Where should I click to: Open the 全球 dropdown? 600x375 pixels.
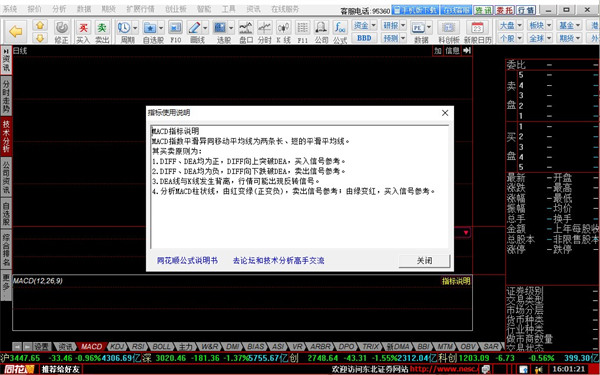click(x=540, y=38)
